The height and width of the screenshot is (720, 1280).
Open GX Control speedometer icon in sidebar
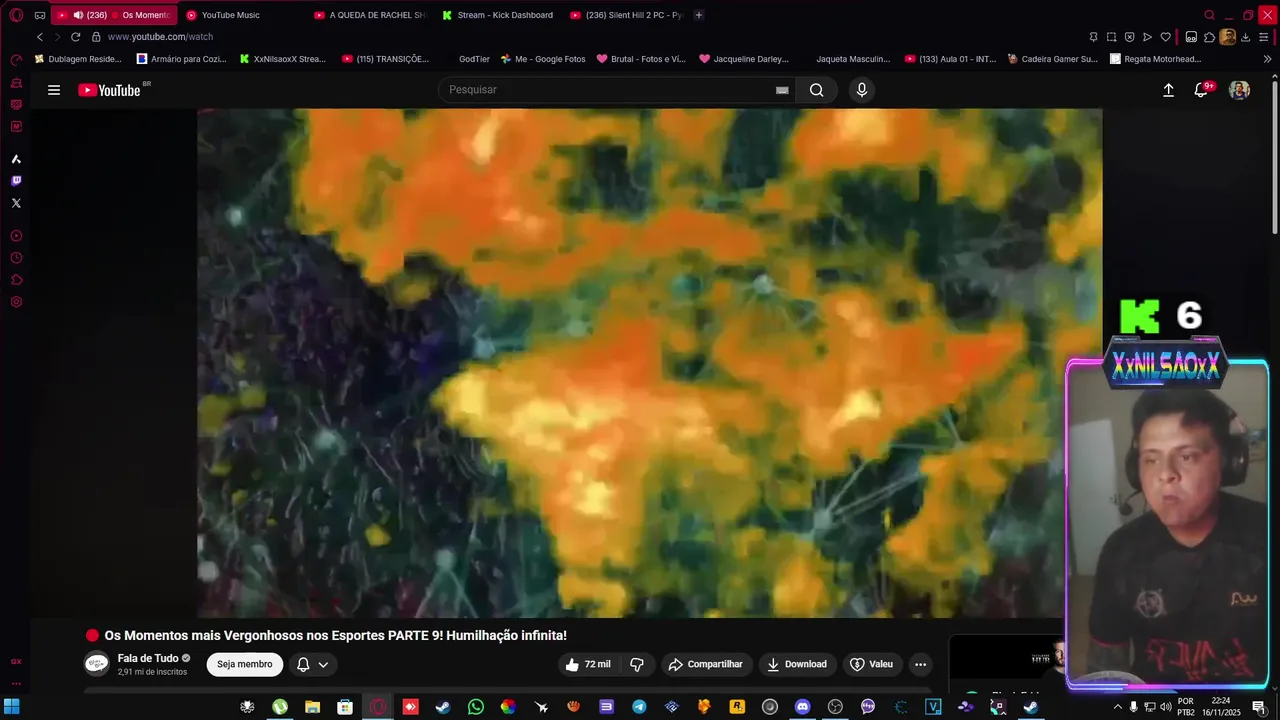coord(16,60)
